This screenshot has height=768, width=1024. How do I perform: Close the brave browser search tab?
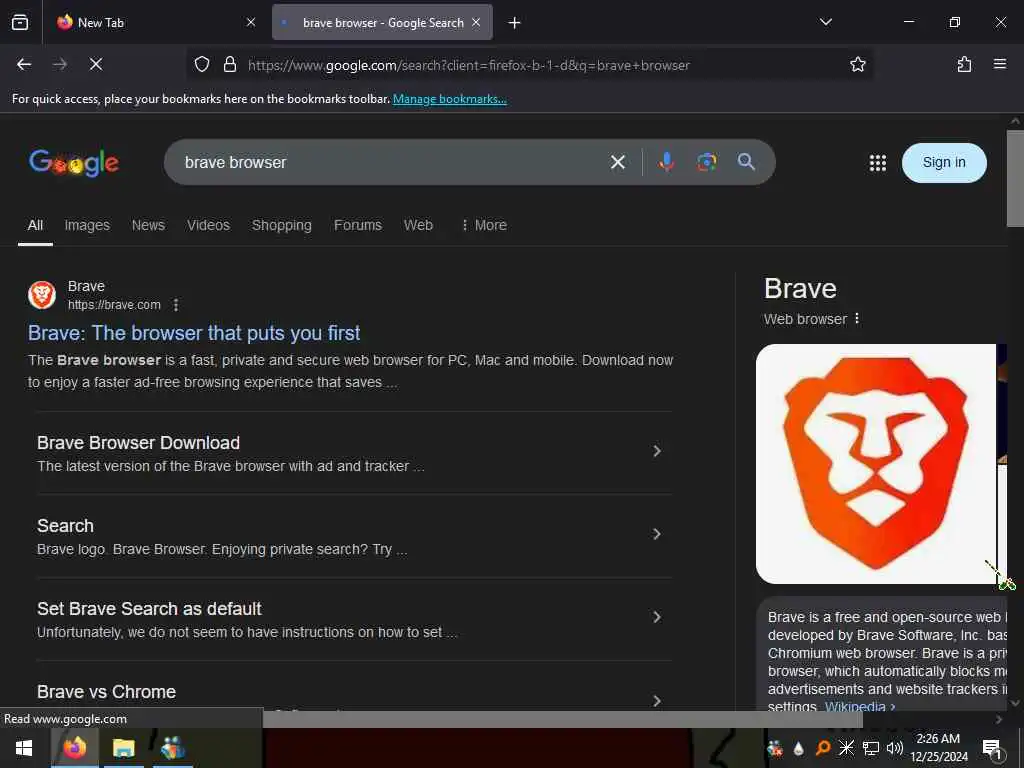pos(476,22)
